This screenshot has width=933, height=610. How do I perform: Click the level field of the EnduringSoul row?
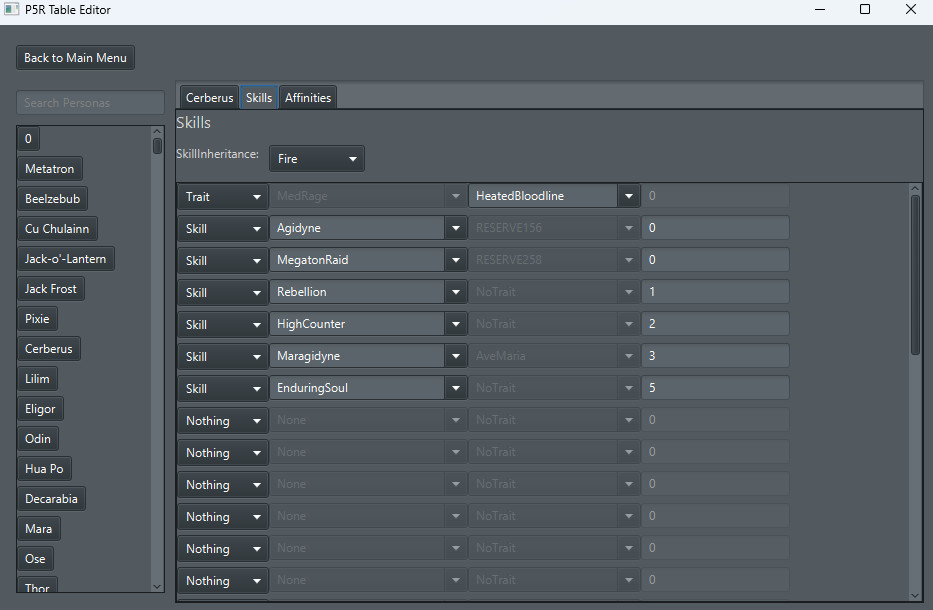pyautogui.click(x=715, y=389)
